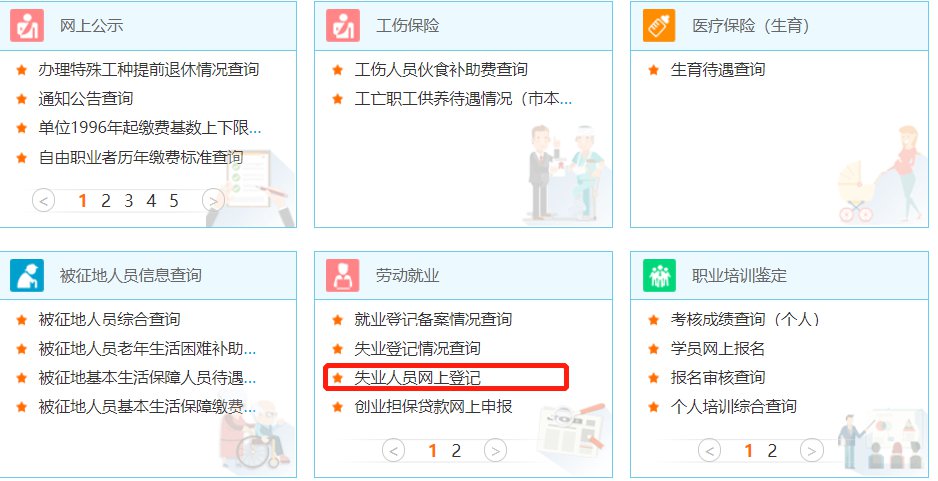The width and height of the screenshot is (938, 481).
Task: Click the green 职业培训鉴定 people icon
Action: (x=659, y=275)
